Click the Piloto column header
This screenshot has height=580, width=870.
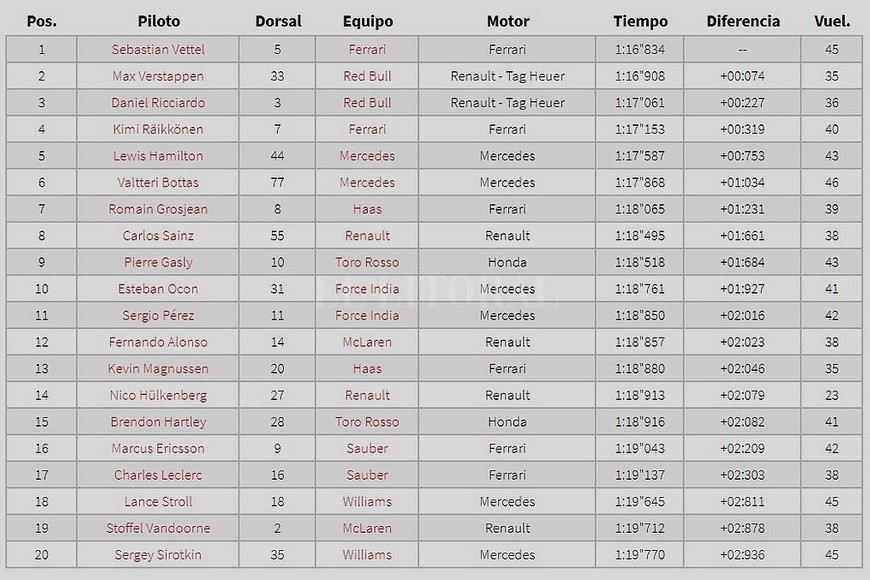[159, 21]
